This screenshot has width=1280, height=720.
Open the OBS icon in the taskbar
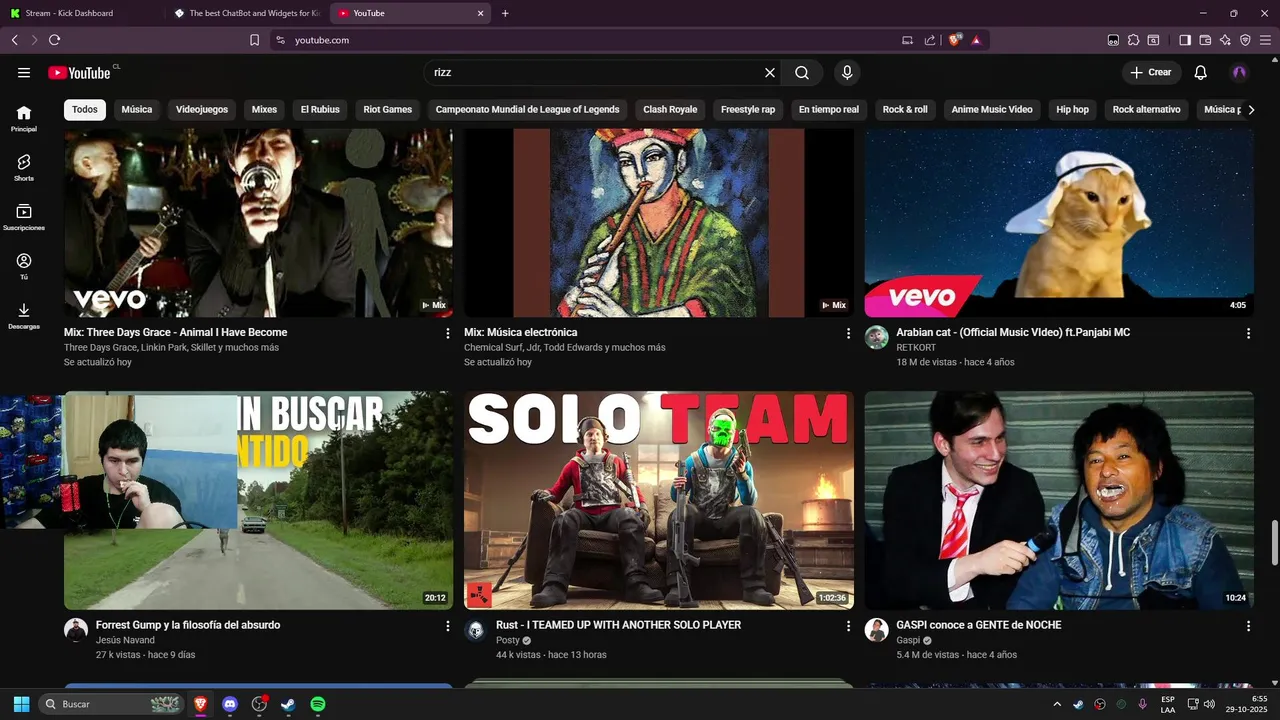(259, 704)
